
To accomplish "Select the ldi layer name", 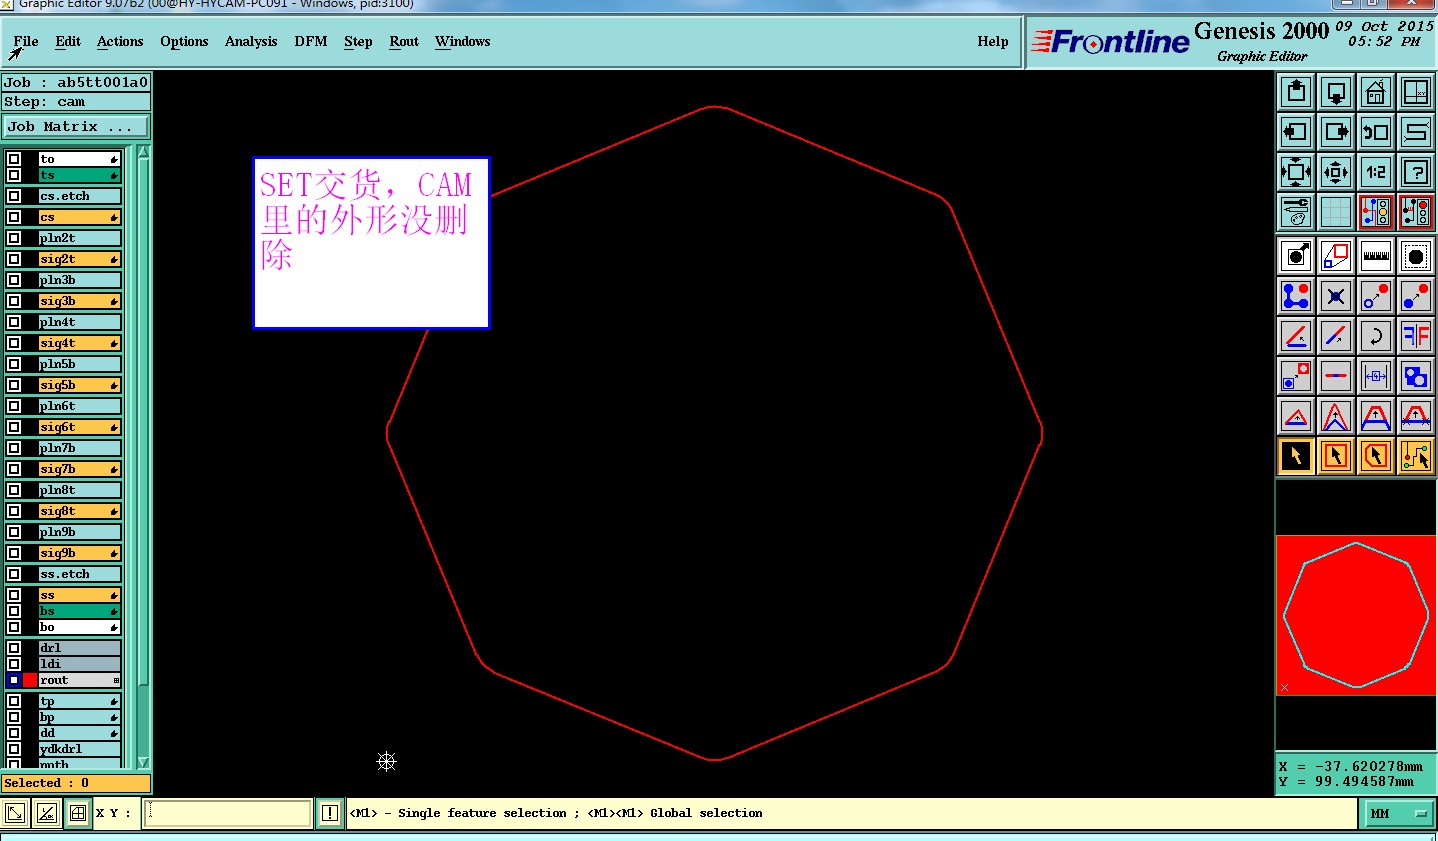I will pos(79,664).
